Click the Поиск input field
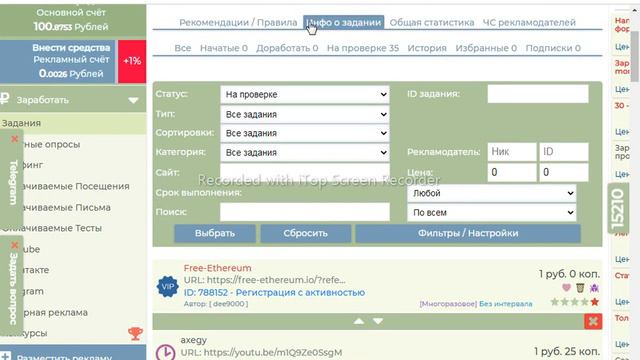This screenshot has width=640, height=360. click(x=304, y=212)
